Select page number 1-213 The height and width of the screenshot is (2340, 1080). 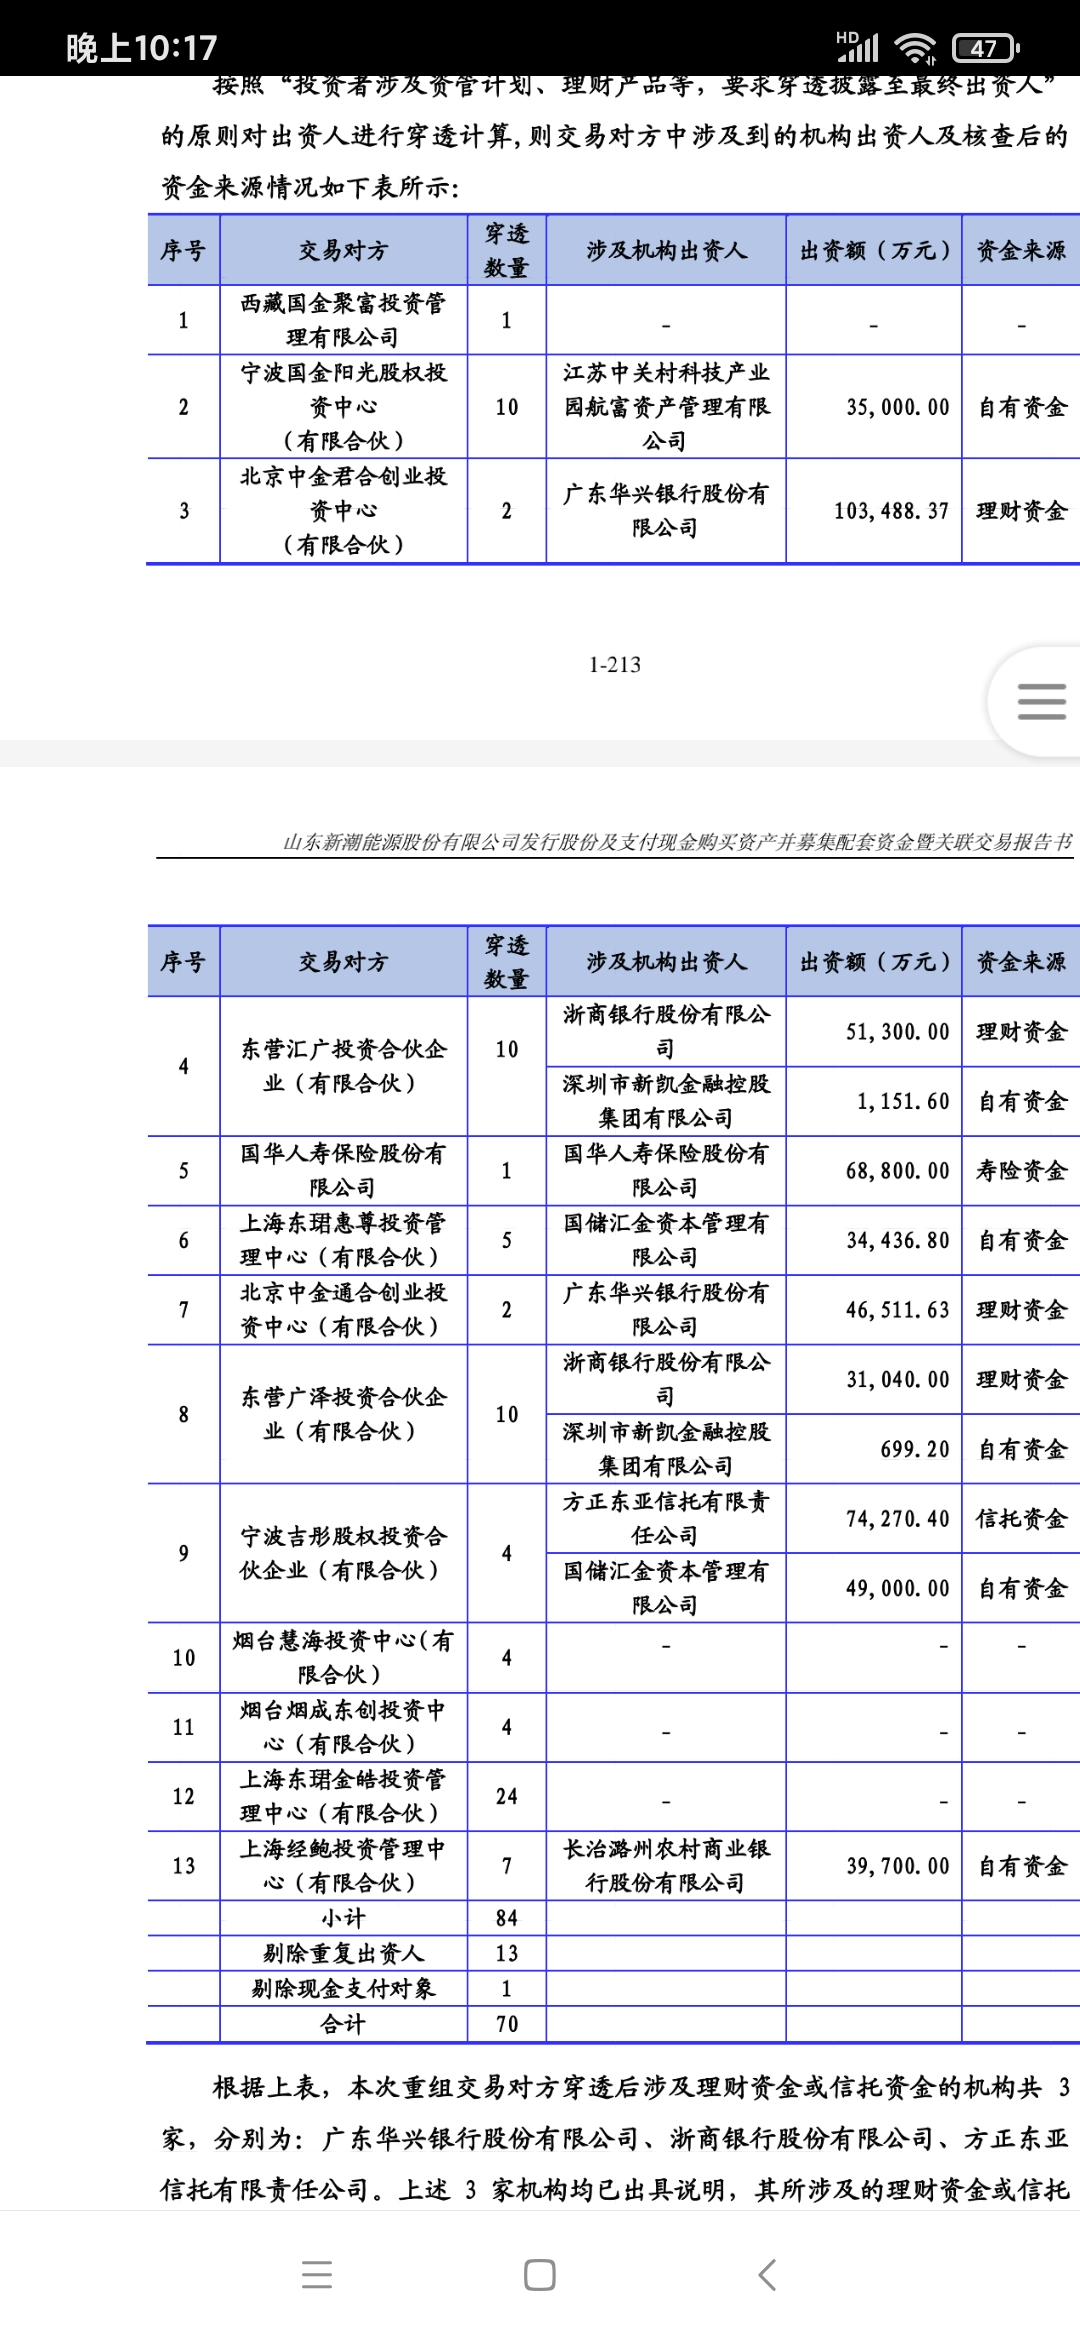pos(615,664)
